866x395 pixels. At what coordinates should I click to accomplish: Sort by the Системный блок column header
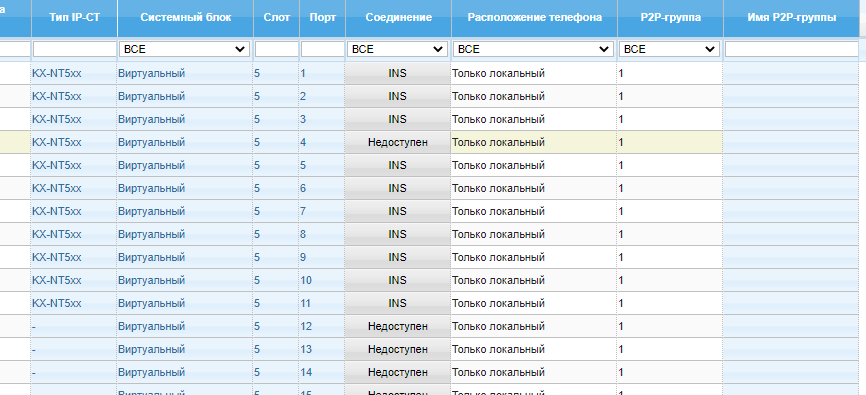186,18
